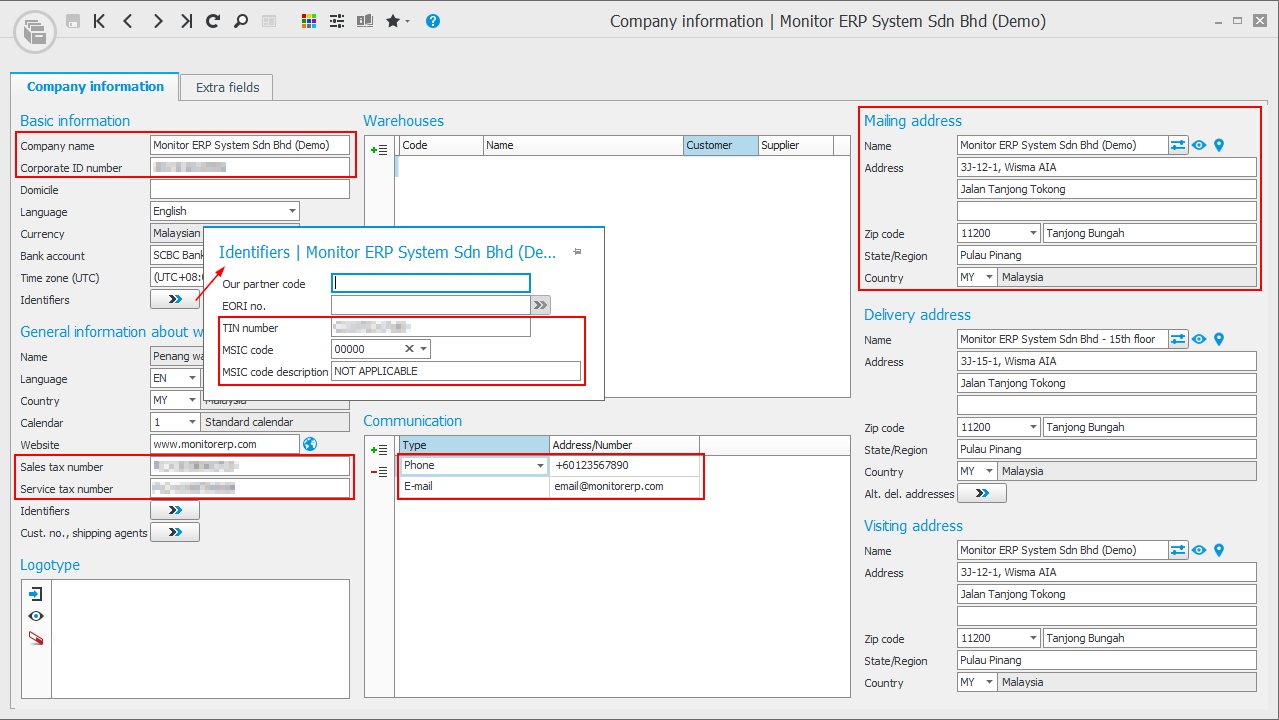Switch to Company information tab

95,87
